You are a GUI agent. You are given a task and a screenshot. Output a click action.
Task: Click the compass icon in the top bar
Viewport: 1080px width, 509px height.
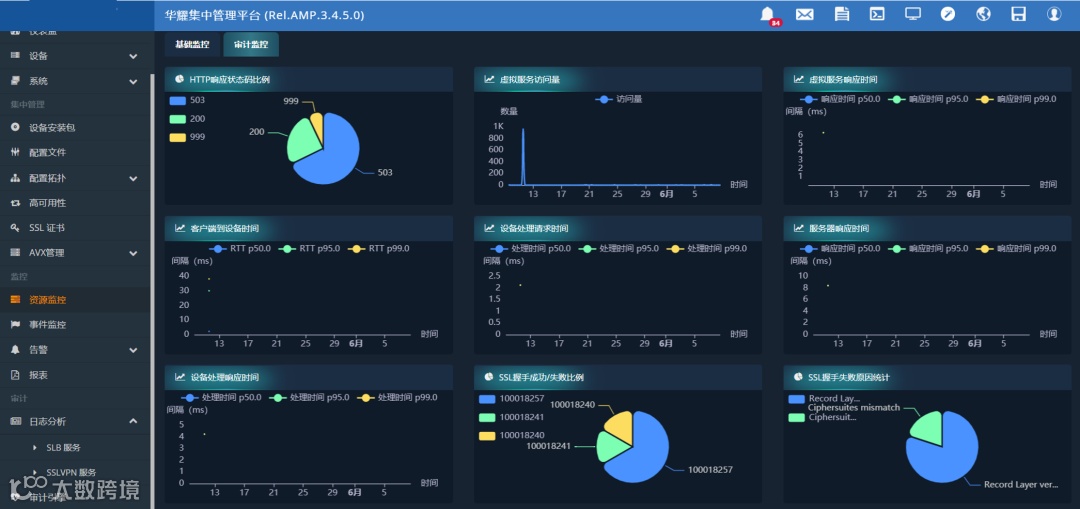tap(948, 14)
